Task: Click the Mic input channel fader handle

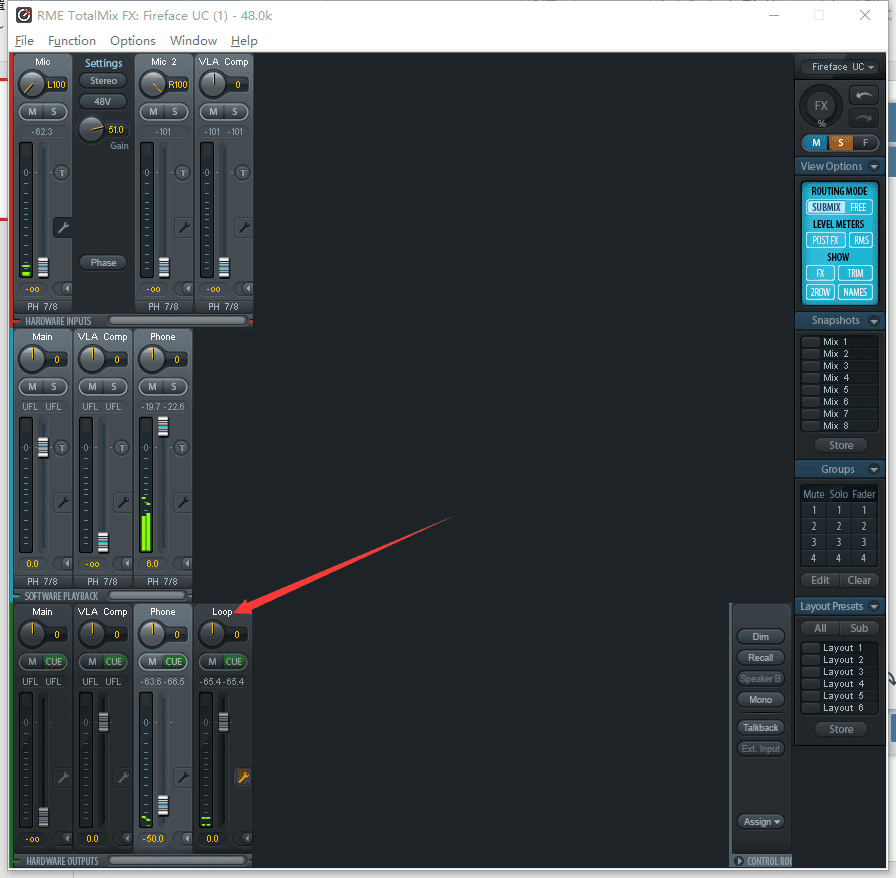Action: click(x=43, y=268)
